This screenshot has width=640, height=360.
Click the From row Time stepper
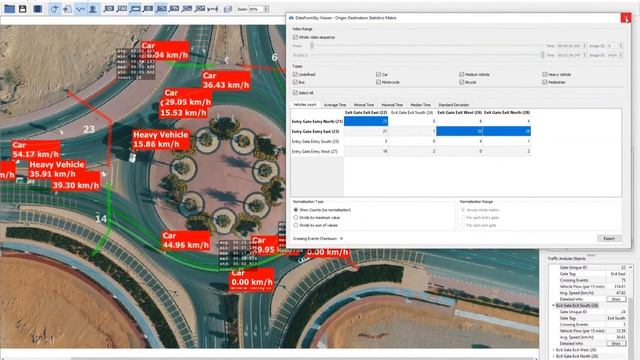(x=584, y=46)
